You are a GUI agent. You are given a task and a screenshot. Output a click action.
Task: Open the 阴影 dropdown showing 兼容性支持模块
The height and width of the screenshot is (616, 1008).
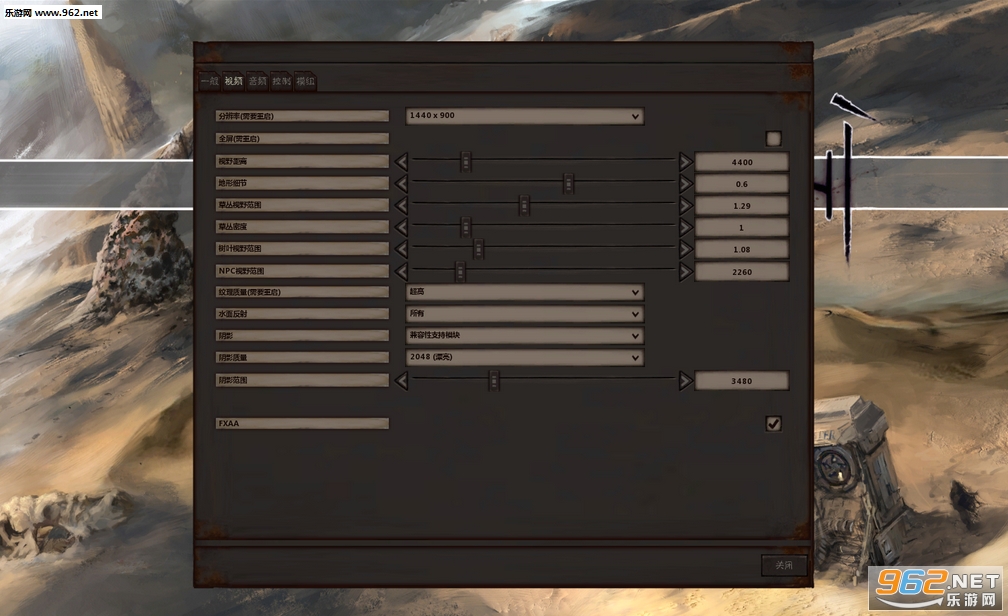[x=525, y=336]
